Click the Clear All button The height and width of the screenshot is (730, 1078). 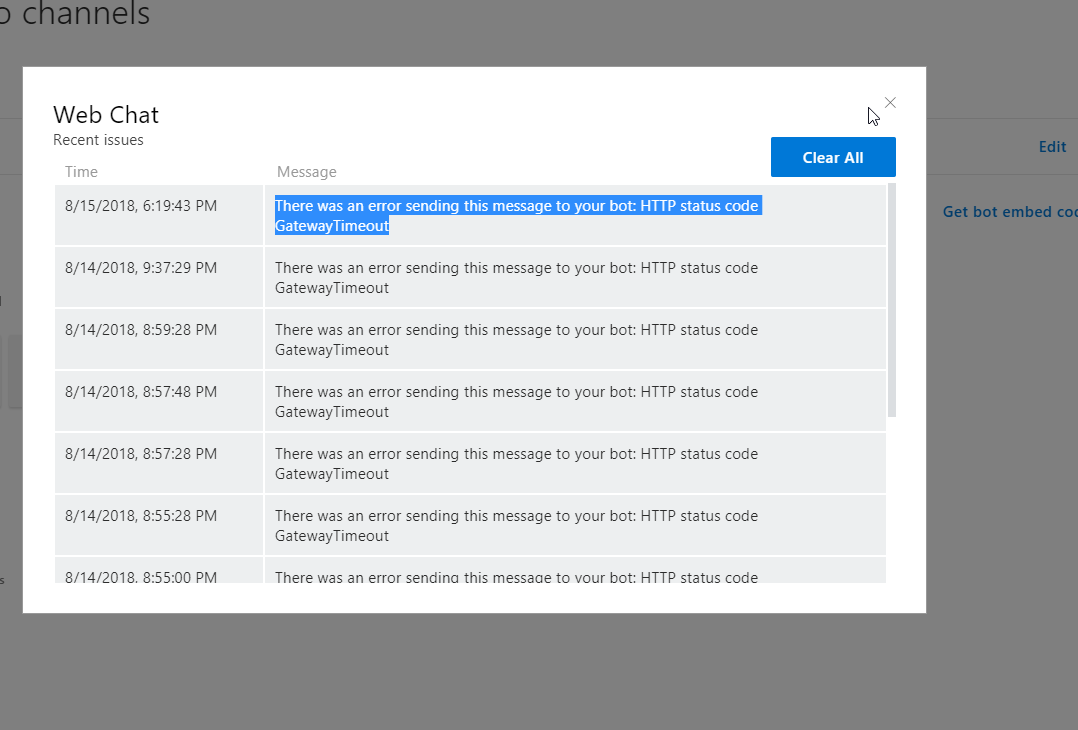point(833,157)
